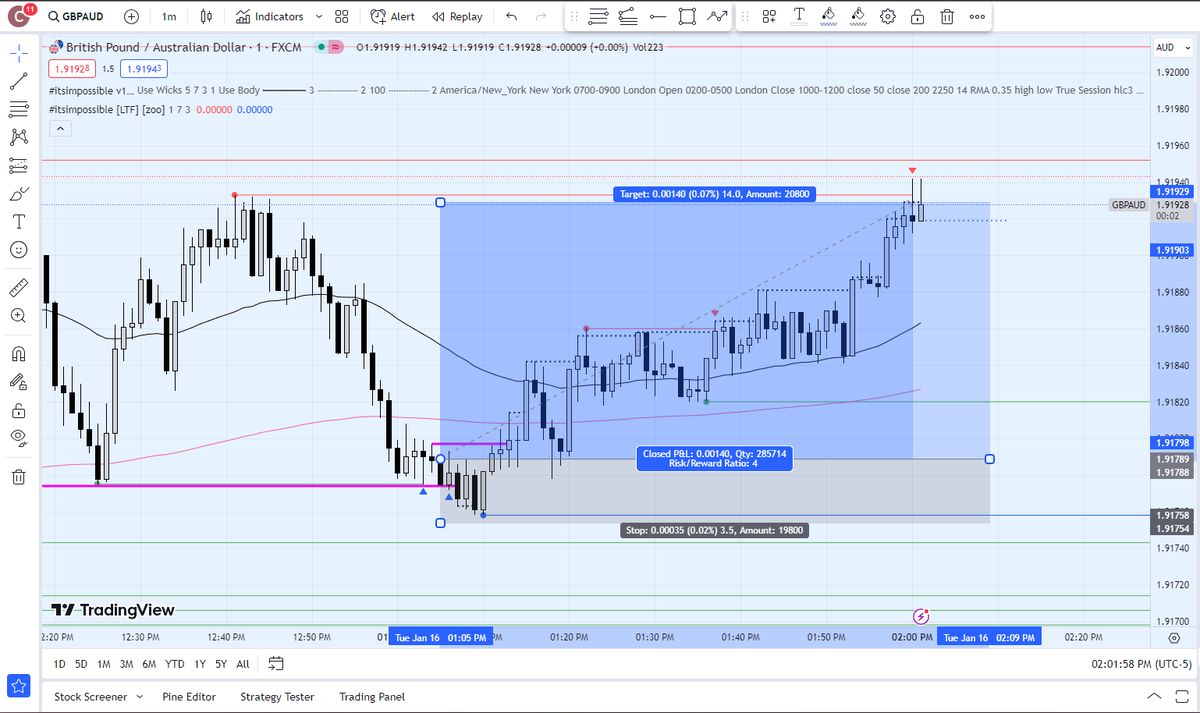This screenshot has width=1200, height=713.
Task: Click the 1.91928 sell price button
Action: (x=71, y=69)
